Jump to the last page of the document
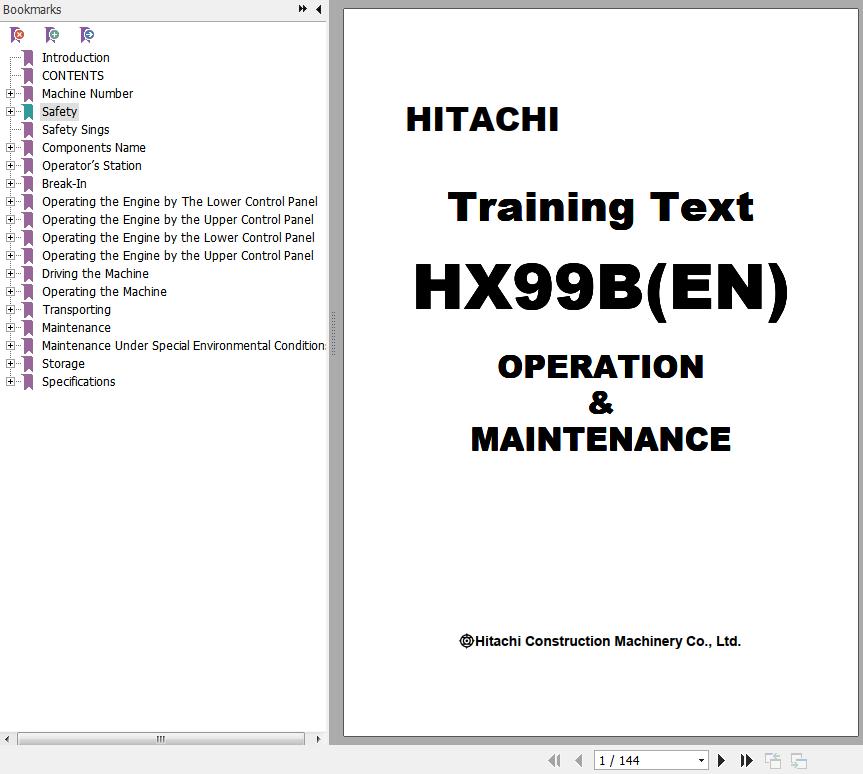Viewport: 863px width, 774px height. click(746, 760)
